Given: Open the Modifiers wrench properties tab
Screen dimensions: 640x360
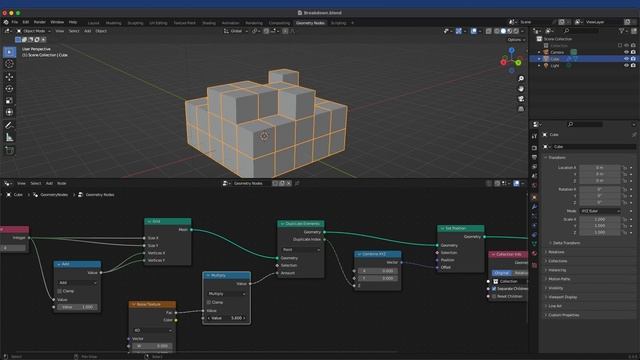Looking at the screenshot, I should (x=534, y=207).
